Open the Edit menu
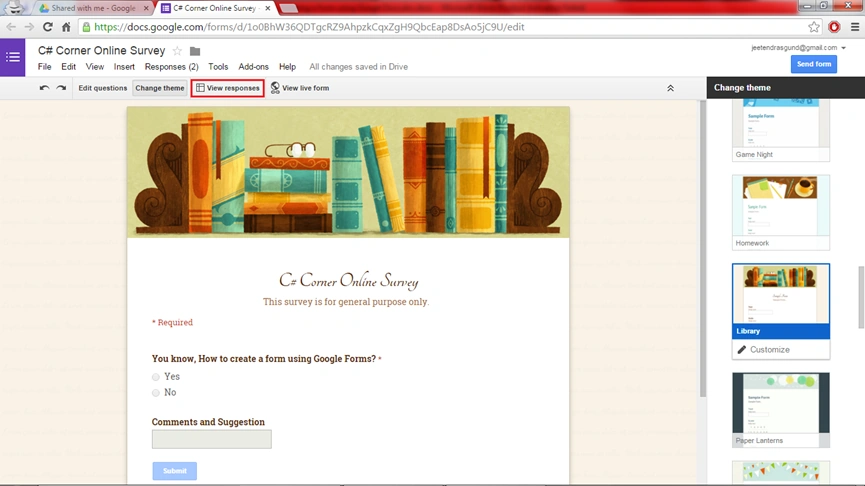Viewport: 865px width, 486px height. point(68,67)
